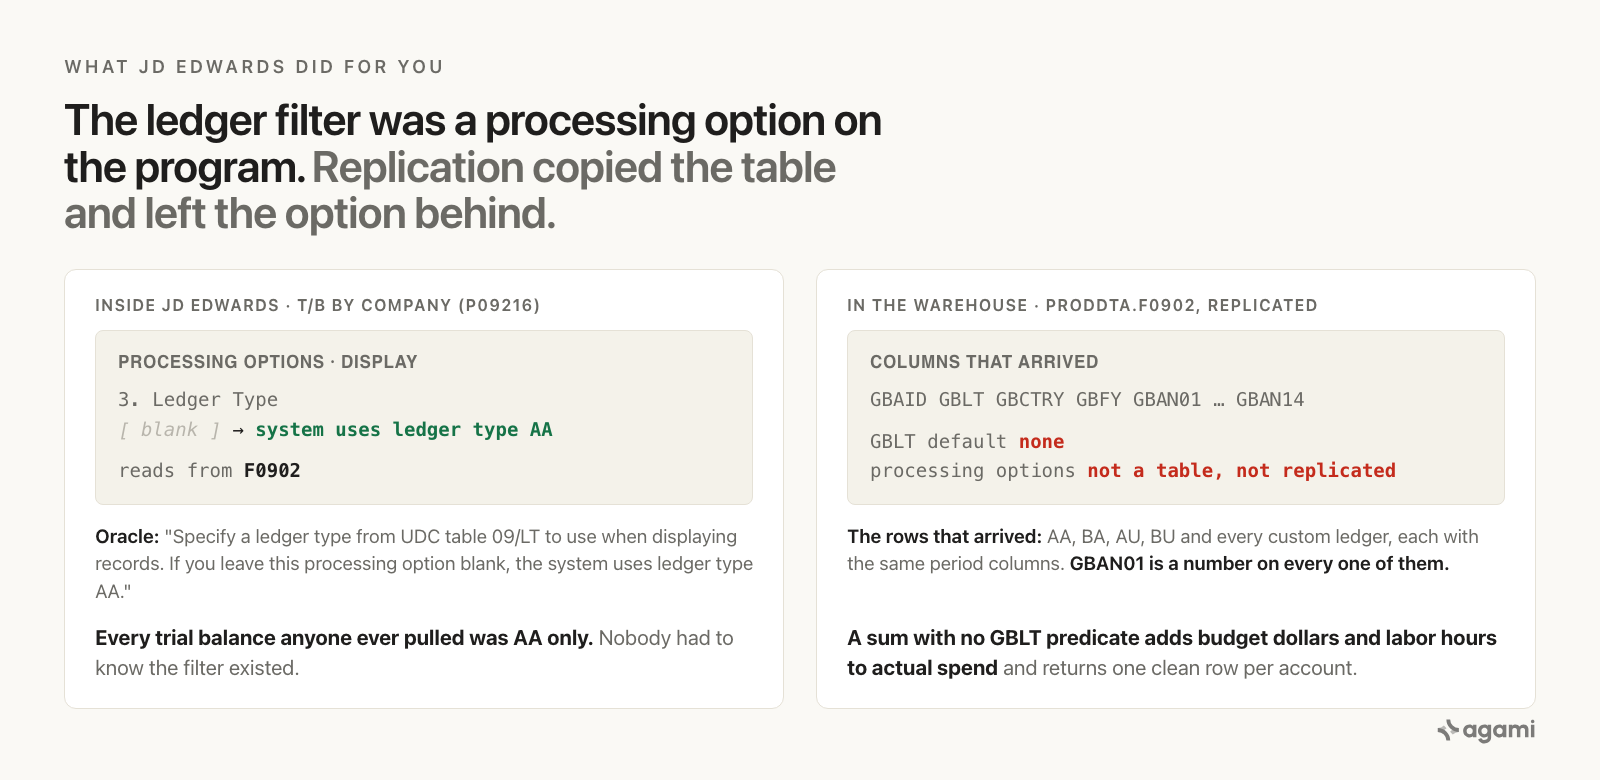Click green text 'system uses ledger type AA'
1600x780 pixels.
404,430
